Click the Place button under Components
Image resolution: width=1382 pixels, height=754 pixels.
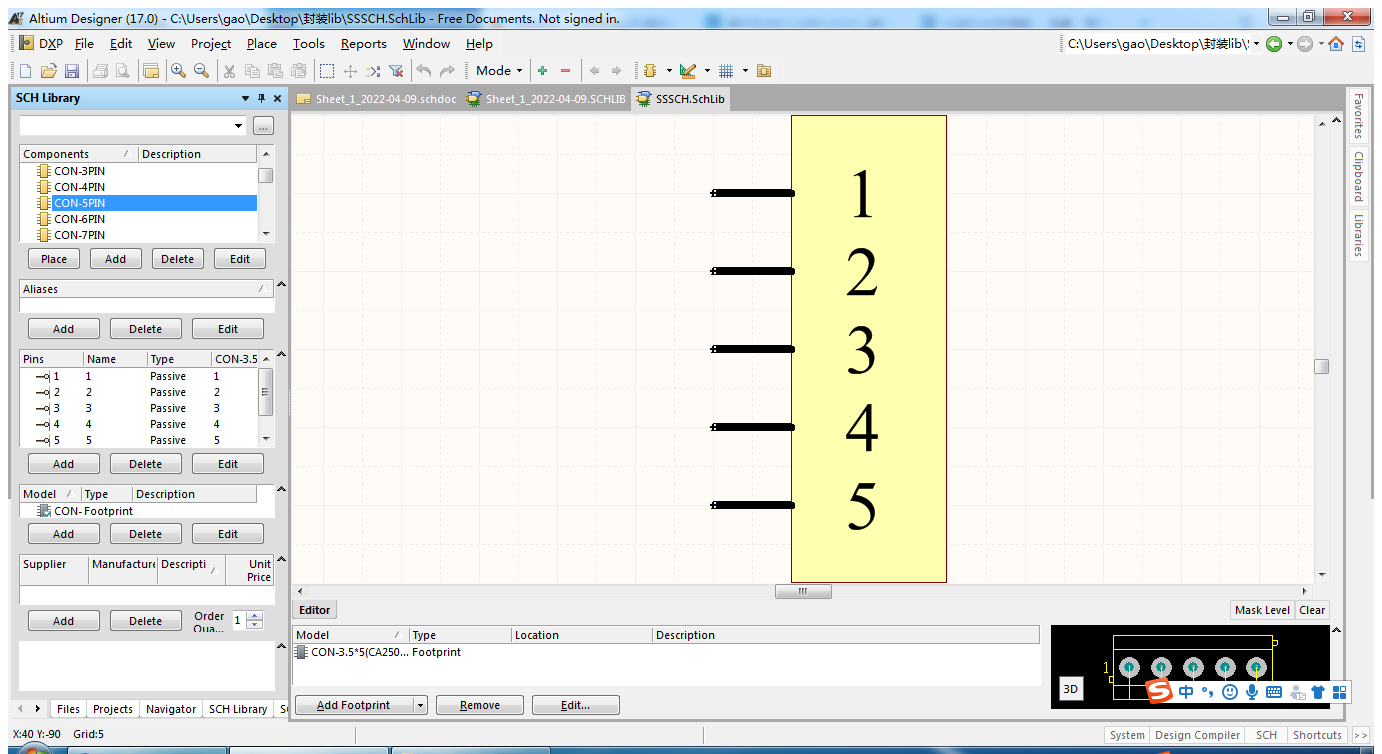point(54,259)
